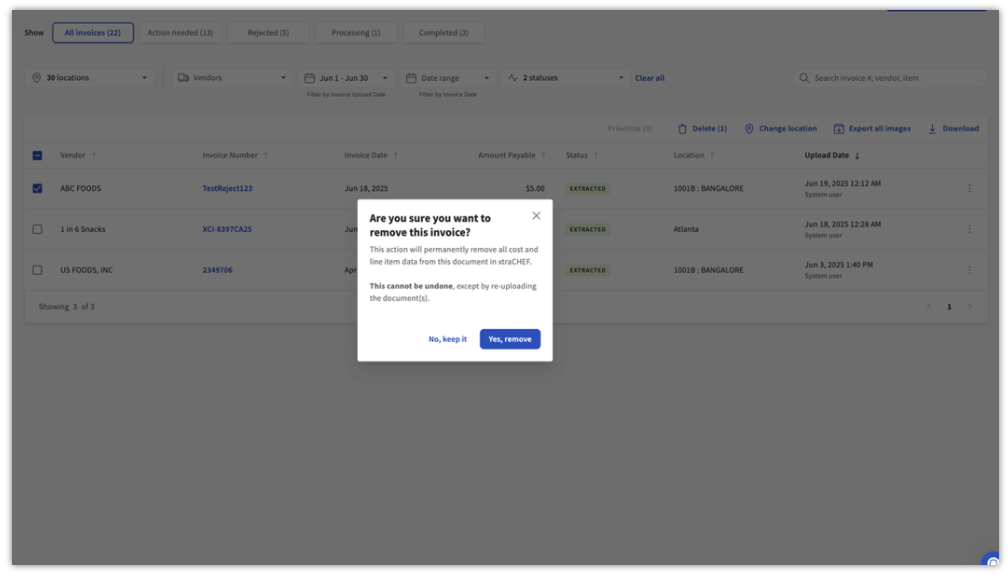The width and height of the screenshot is (1008, 574).
Task: Click the Vendor column sort arrow
Action: (94, 156)
